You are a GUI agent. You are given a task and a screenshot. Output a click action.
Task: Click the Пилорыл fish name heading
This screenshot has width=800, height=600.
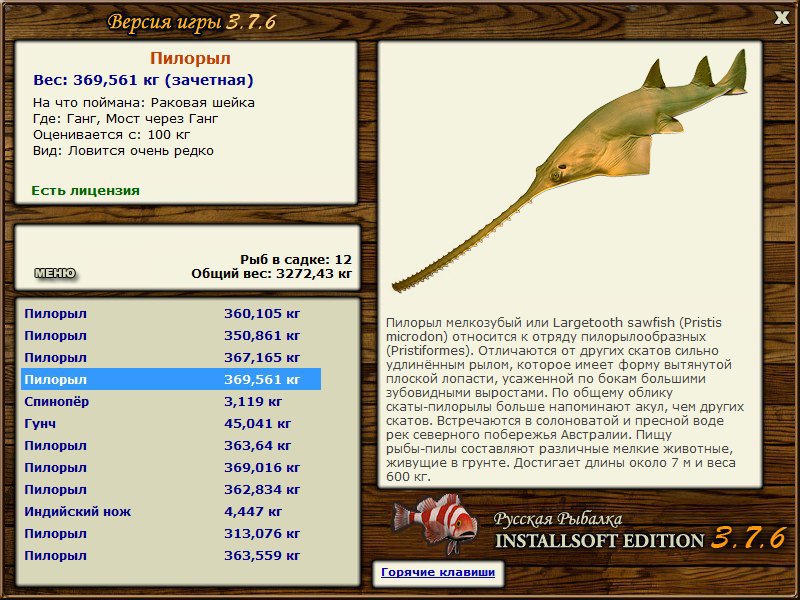click(190, 58)
